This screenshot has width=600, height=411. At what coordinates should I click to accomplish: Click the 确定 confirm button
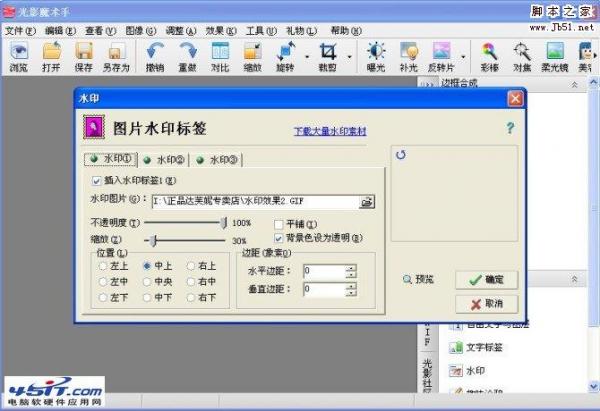(x=486, y=280)
